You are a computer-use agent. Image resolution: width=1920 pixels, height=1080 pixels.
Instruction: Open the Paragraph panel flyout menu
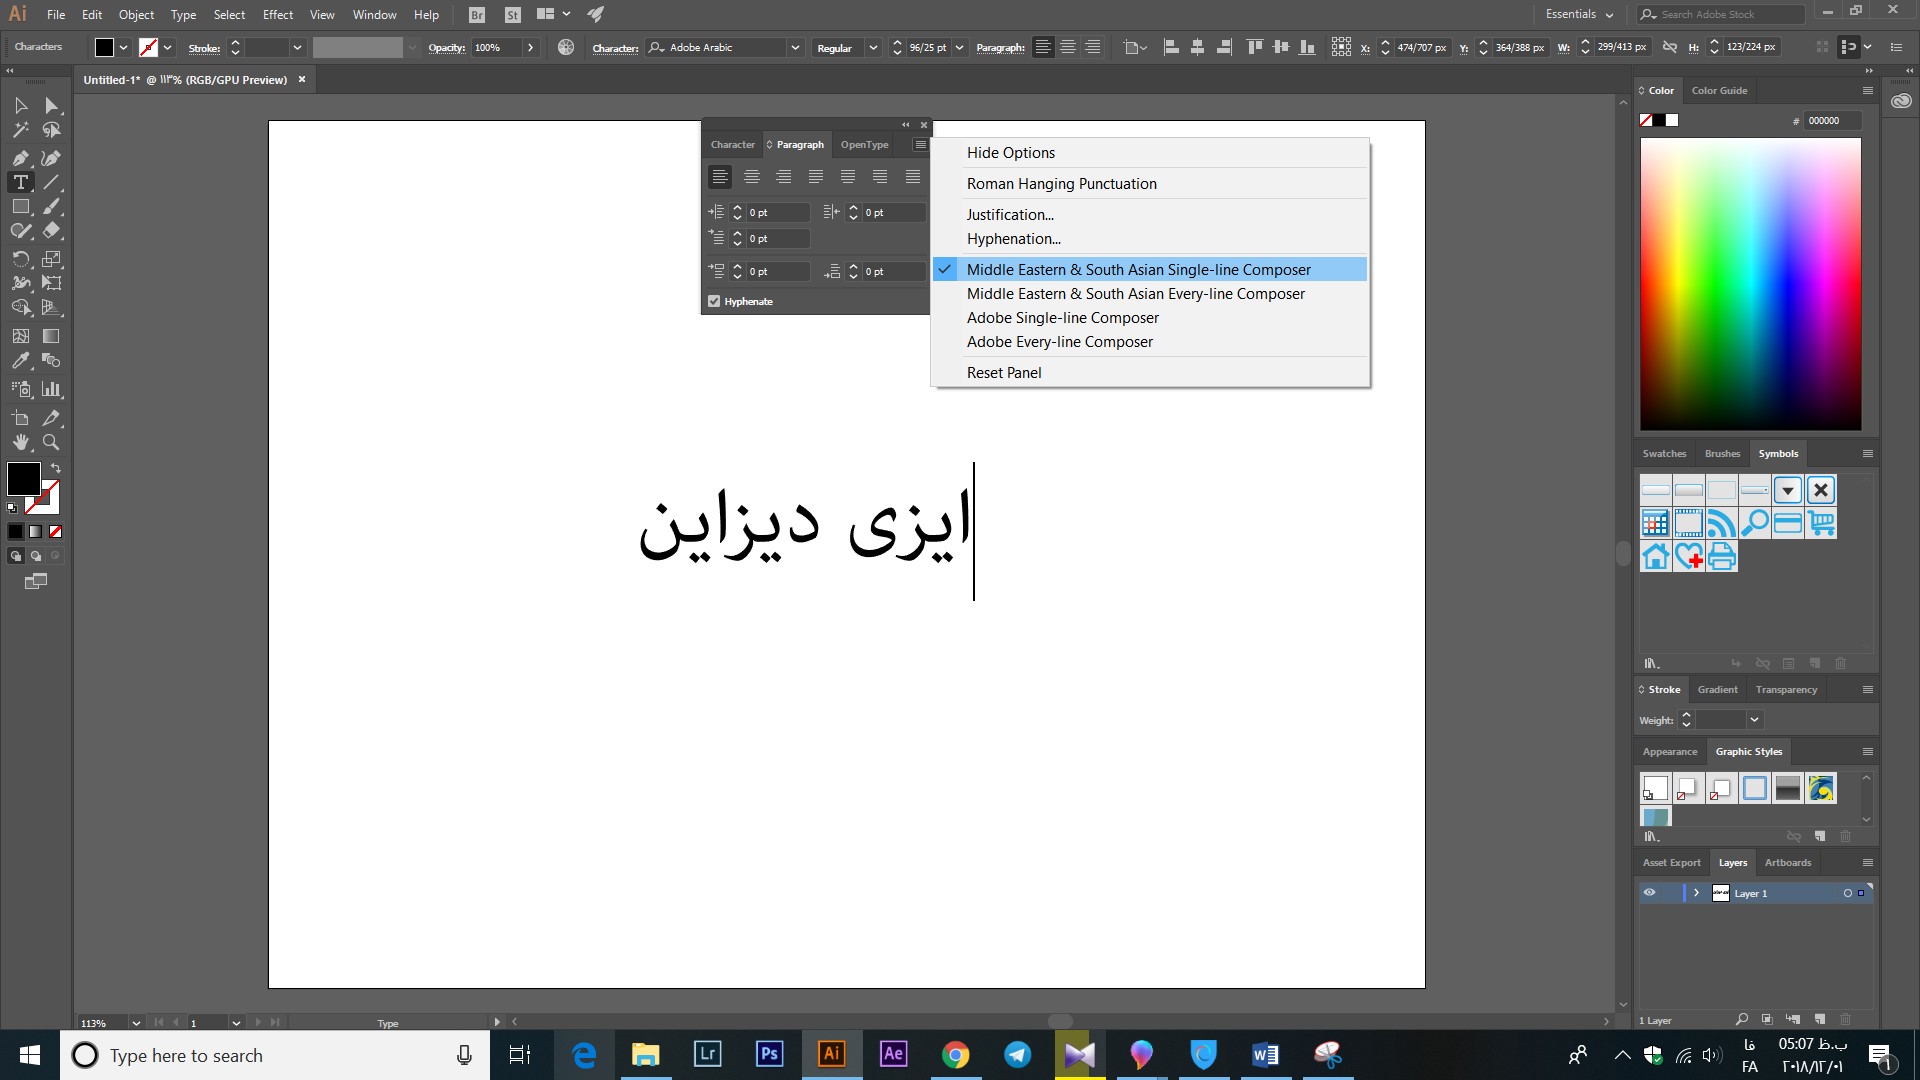pyautogui.click(x=920, y=145)
